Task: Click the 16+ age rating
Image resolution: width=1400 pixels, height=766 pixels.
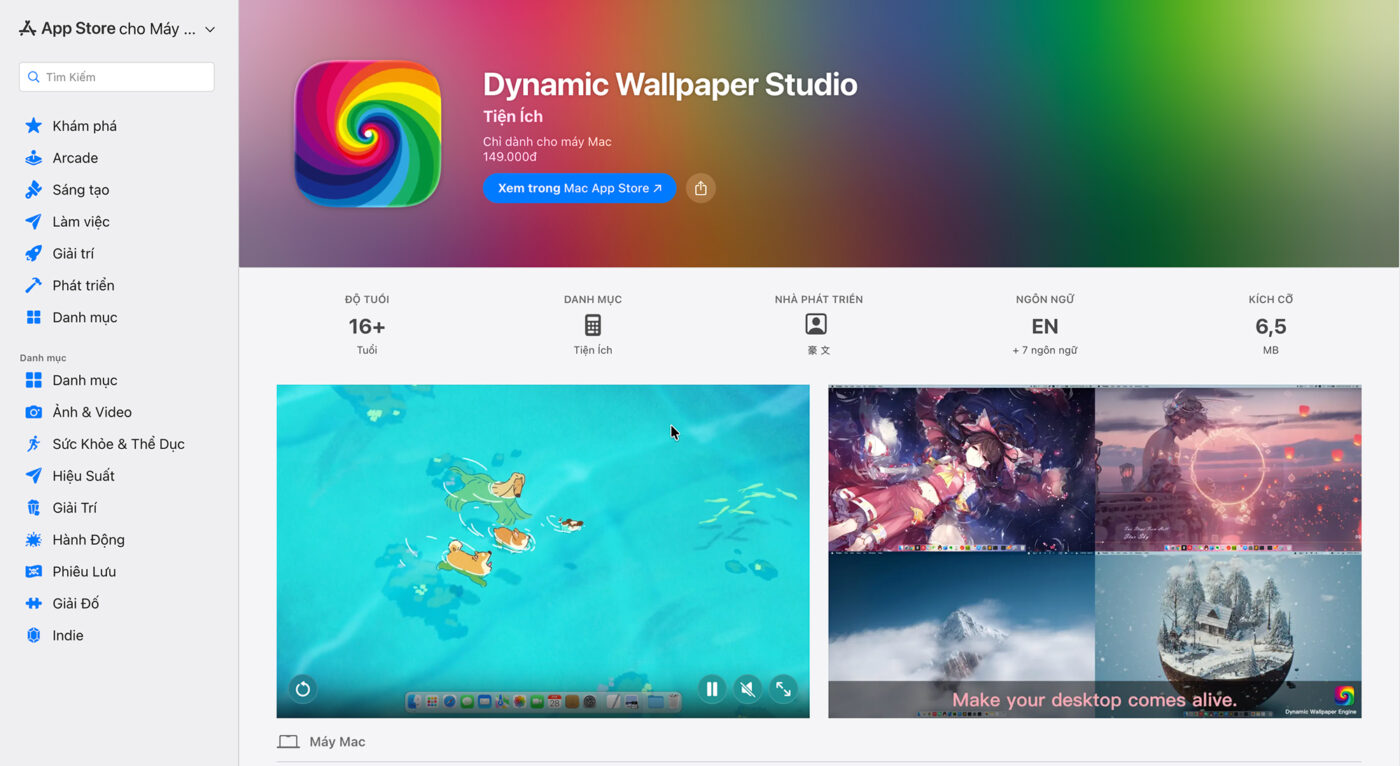Action: point(367,327)
